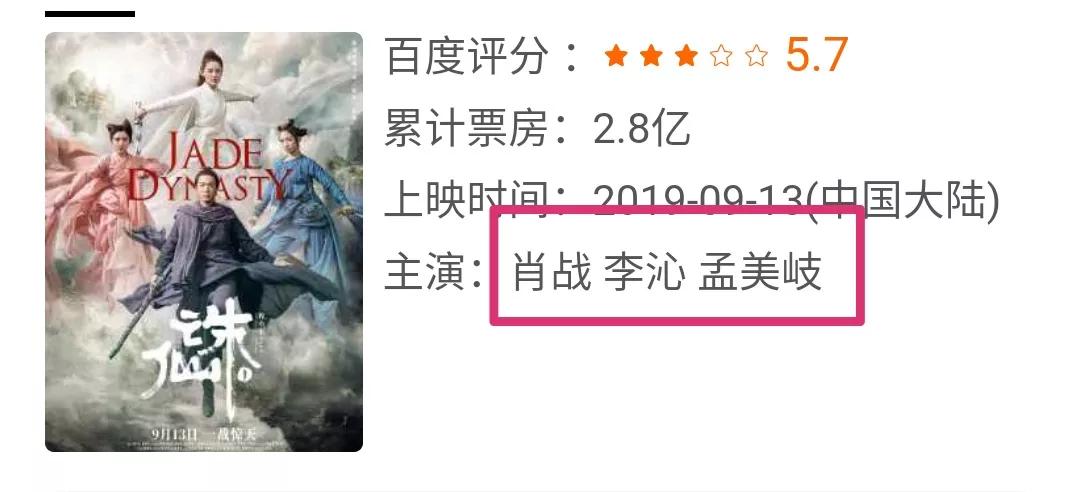
Task: Click the first filled rating star
Action: tap(616, 55)
